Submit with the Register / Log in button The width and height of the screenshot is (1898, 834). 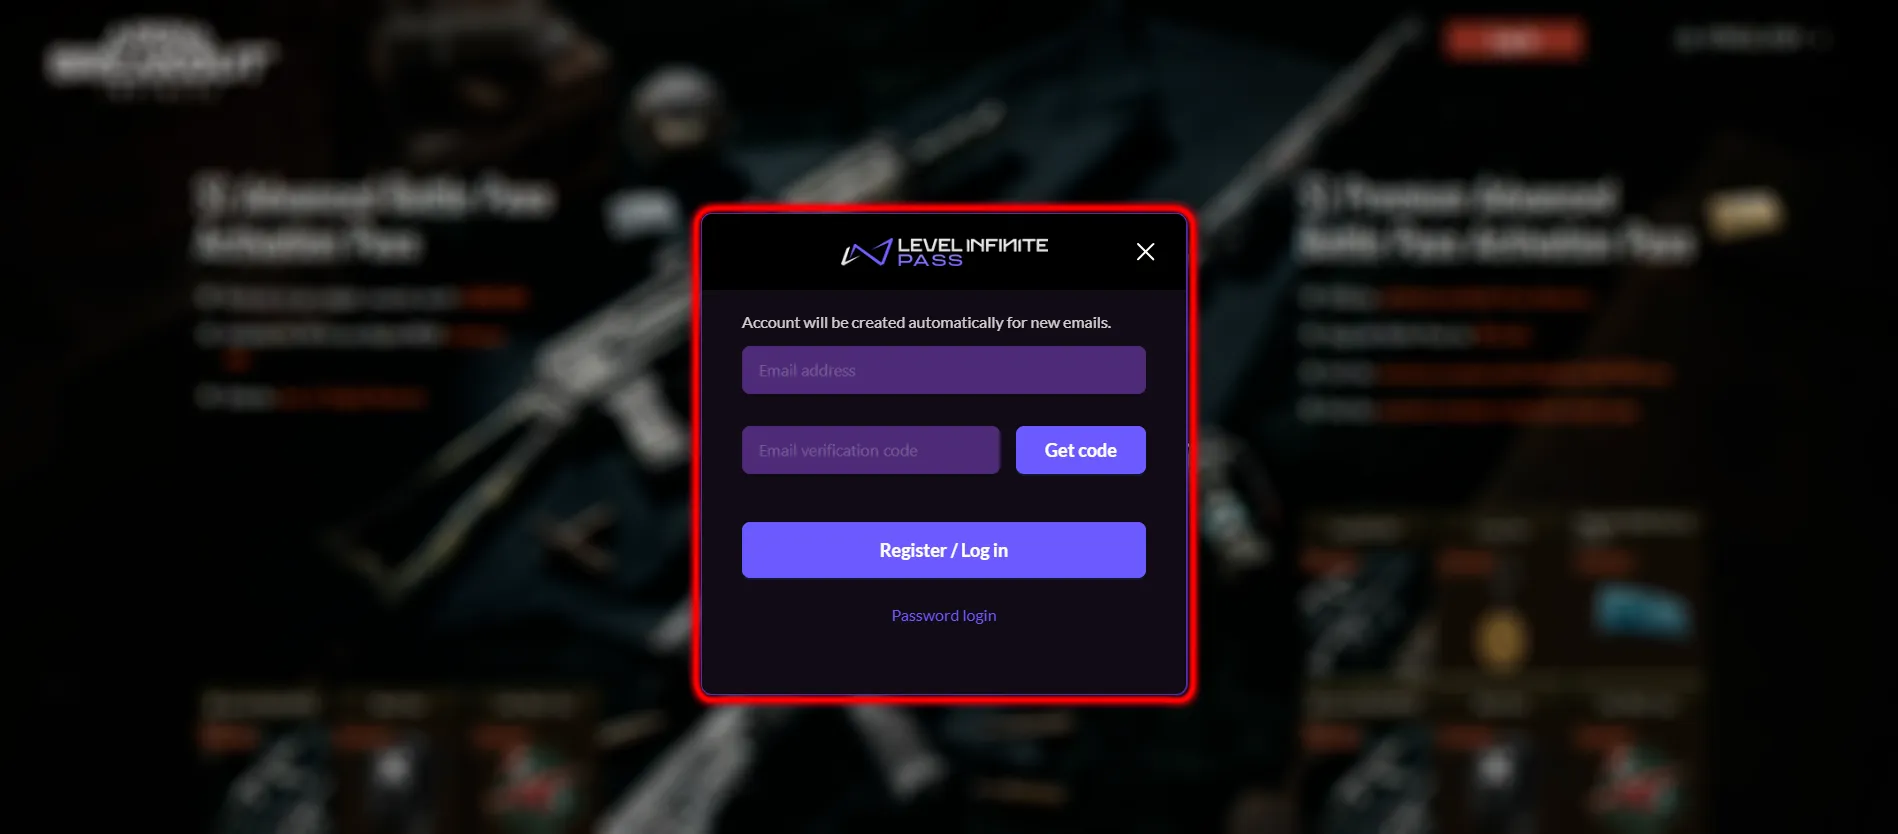pyautogui.click(x=944, y=550)
